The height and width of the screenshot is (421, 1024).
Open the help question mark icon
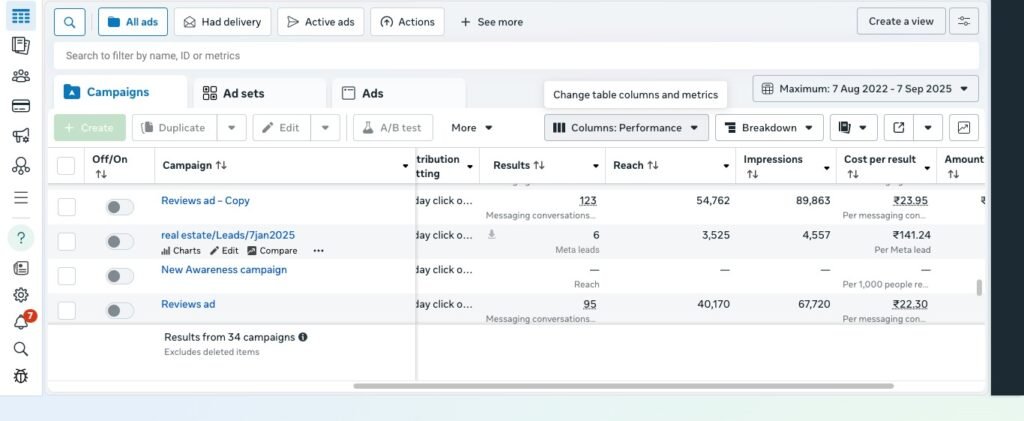(20, 237)
